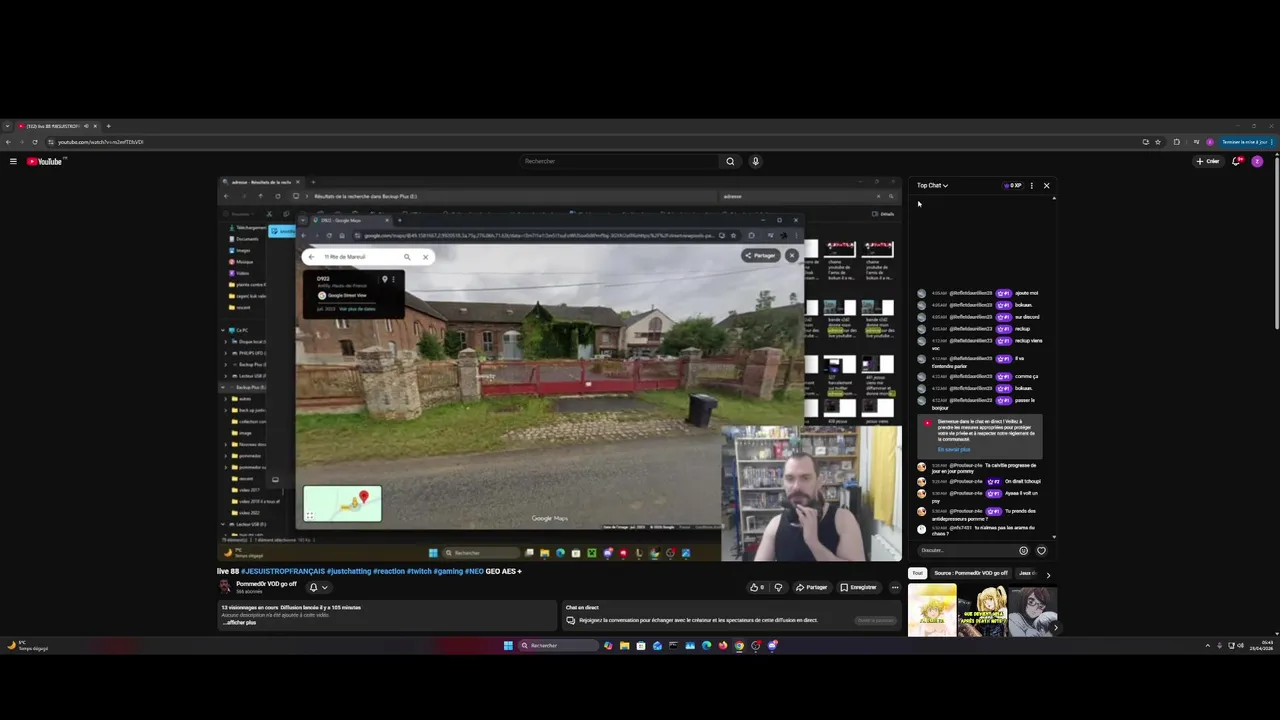
Task: Open En savoir plus link in chat
Action: coord(954,449)
